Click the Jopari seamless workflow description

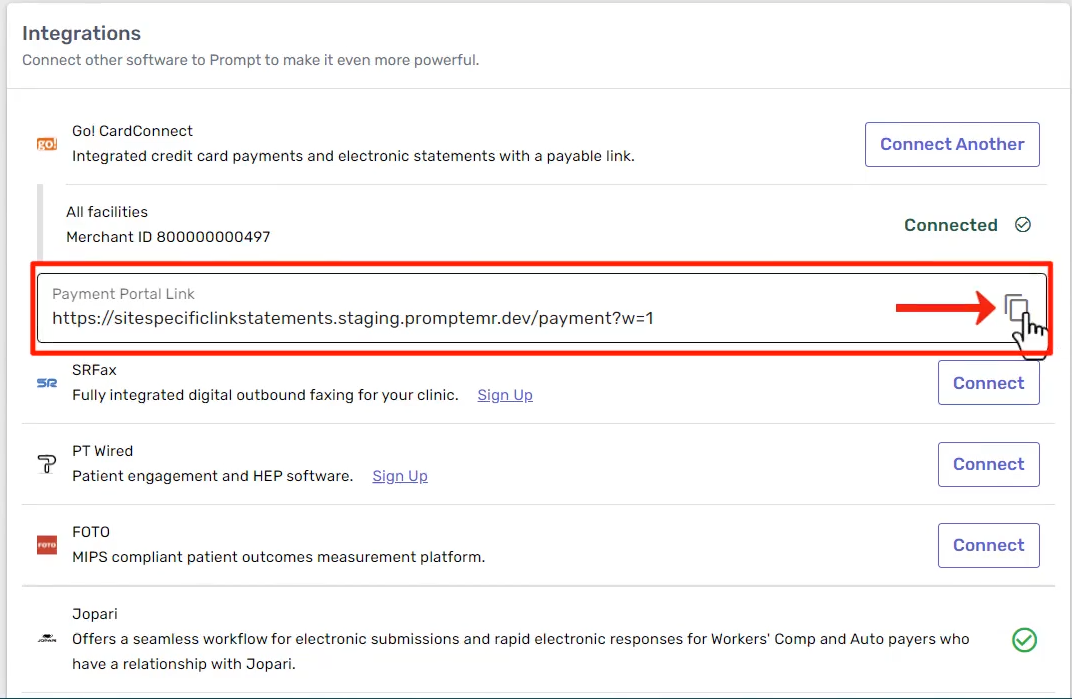(x=520, y=651)
